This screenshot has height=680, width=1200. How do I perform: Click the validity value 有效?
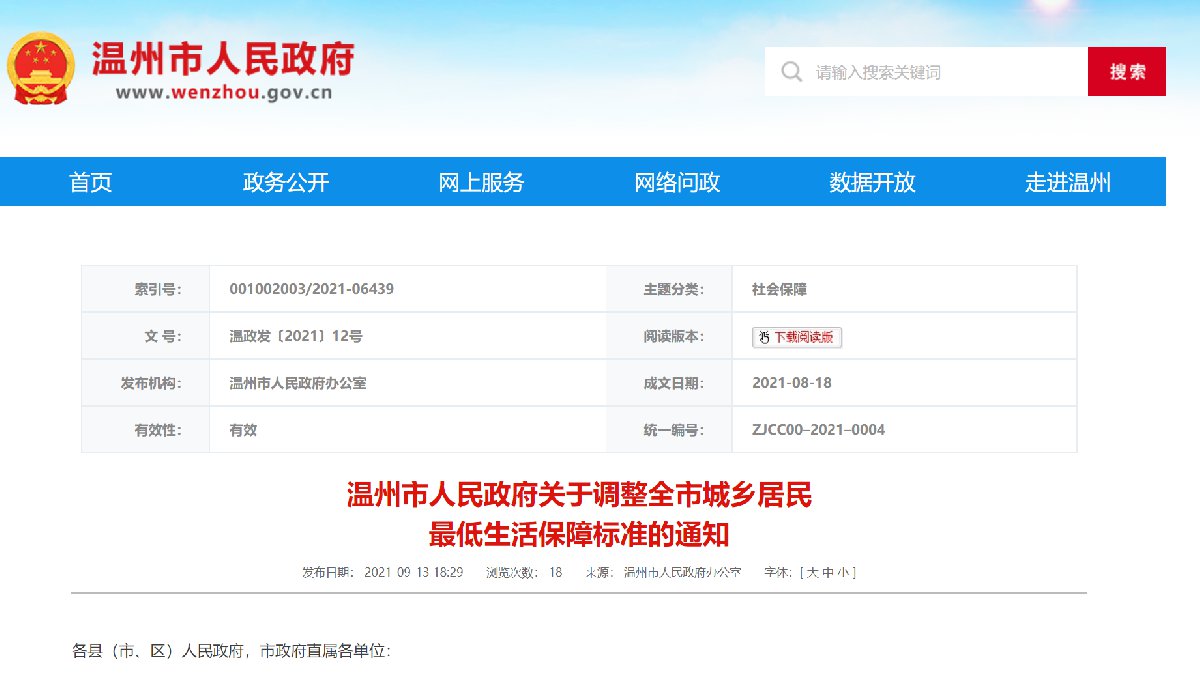tap(243, 430)
